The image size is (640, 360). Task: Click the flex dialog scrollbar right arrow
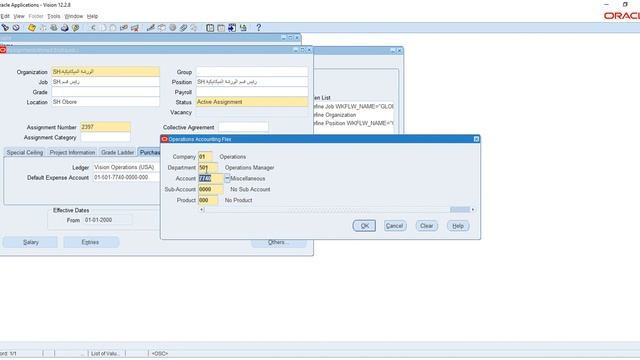click(473, 209)
